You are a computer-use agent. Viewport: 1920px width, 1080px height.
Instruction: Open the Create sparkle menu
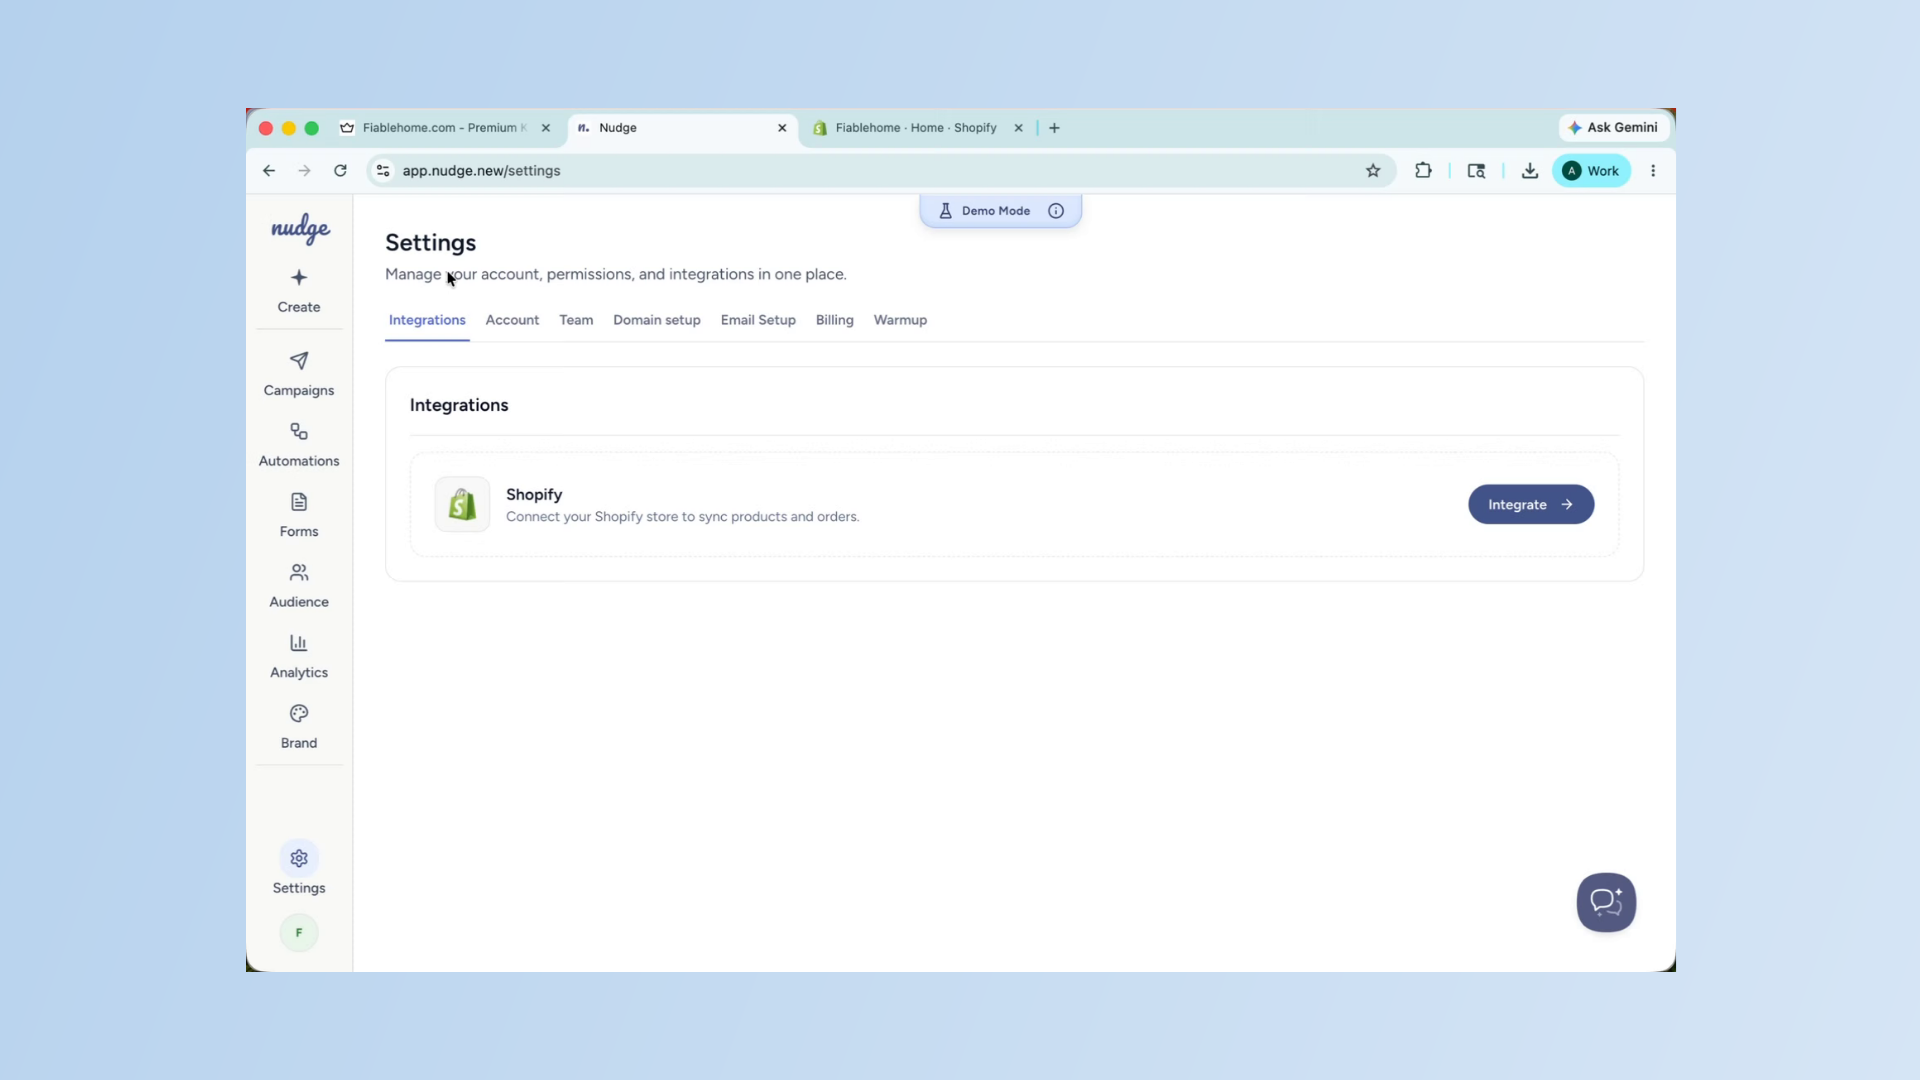click(299, 290)
